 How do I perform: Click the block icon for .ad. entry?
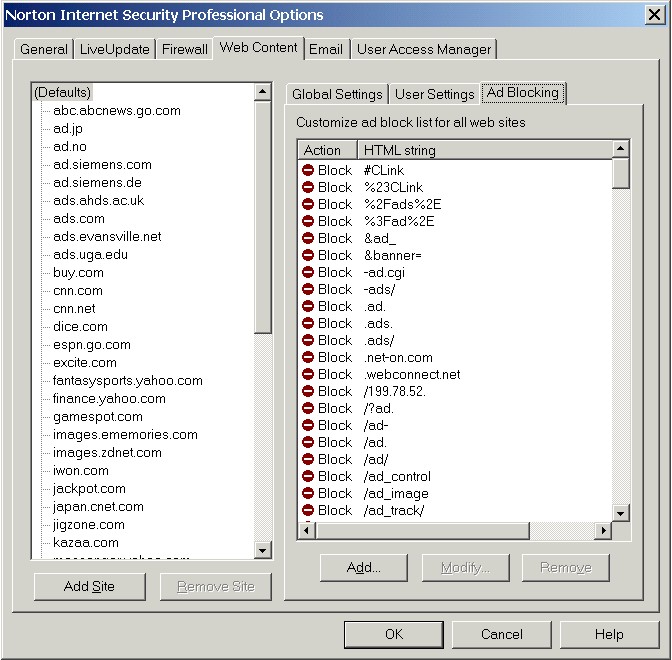[308, 306]
